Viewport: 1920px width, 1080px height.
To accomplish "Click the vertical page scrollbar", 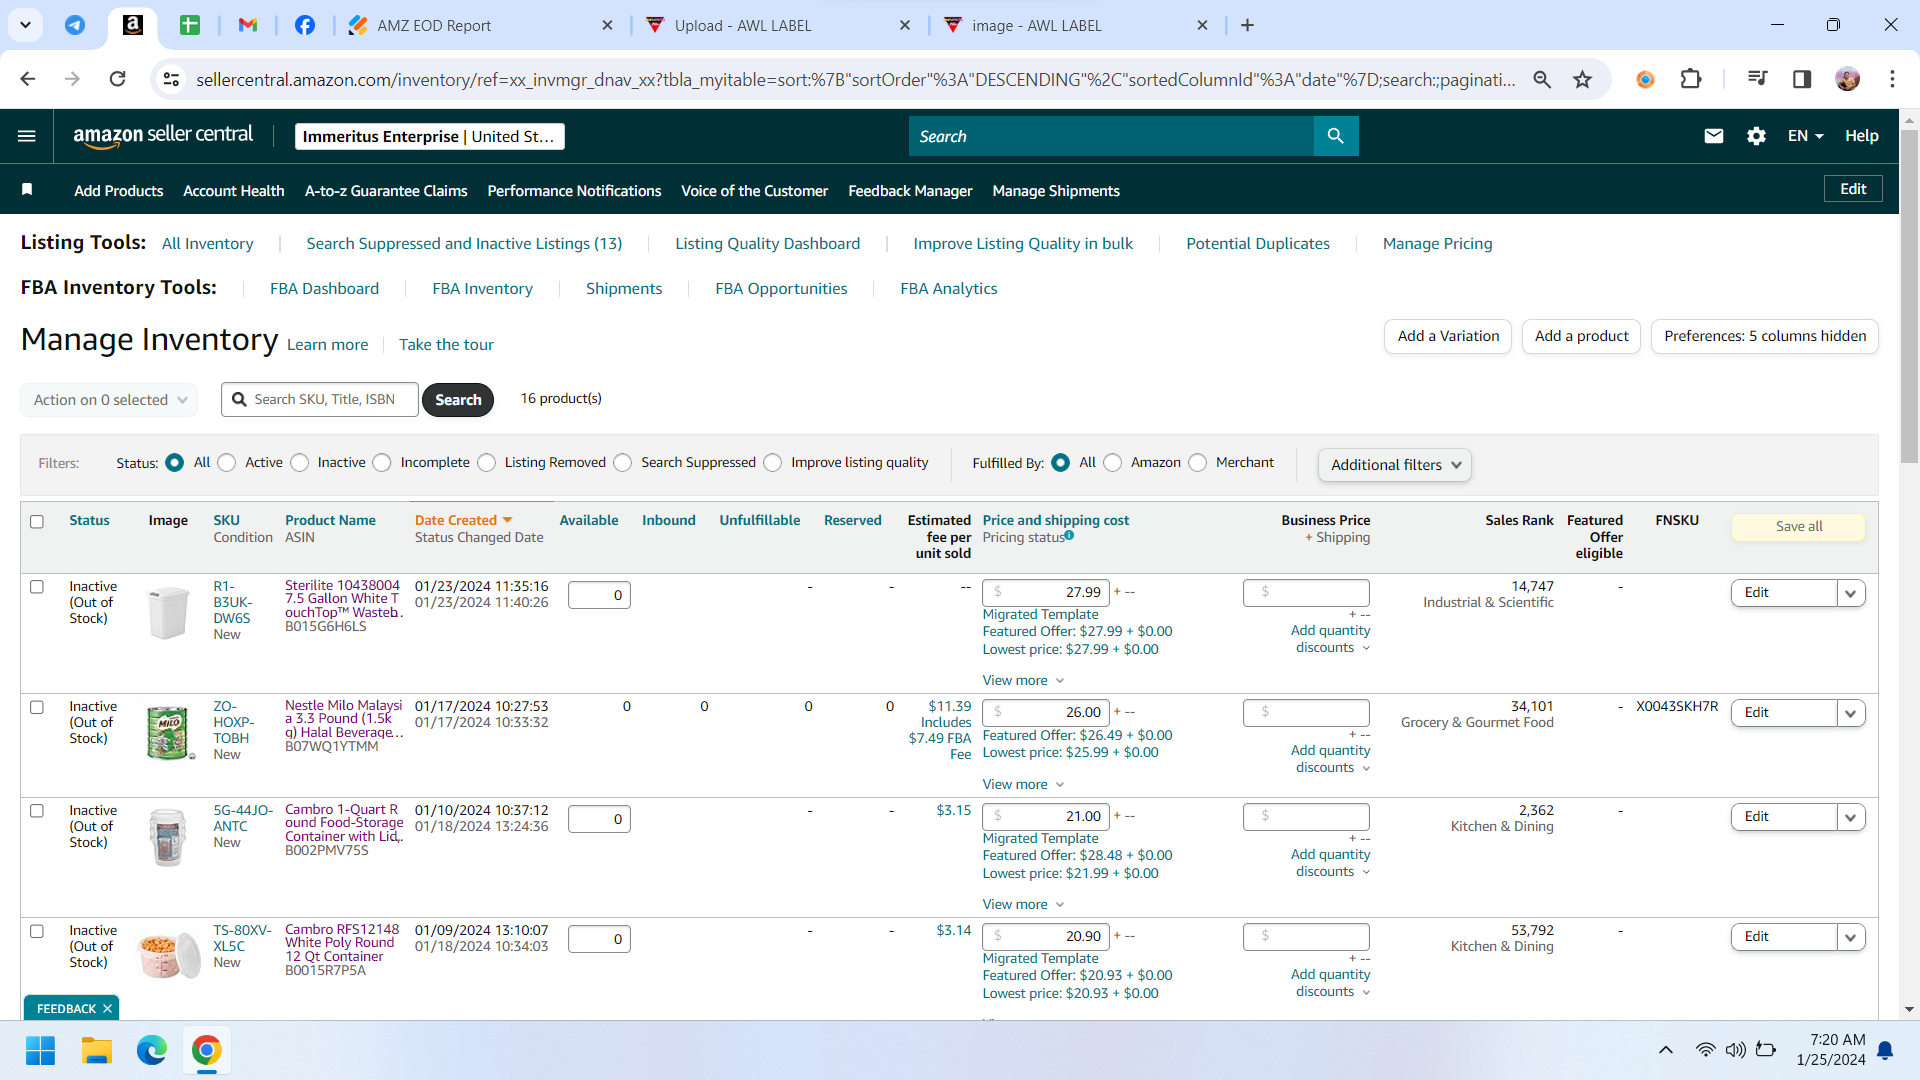I will (1909, 295).
